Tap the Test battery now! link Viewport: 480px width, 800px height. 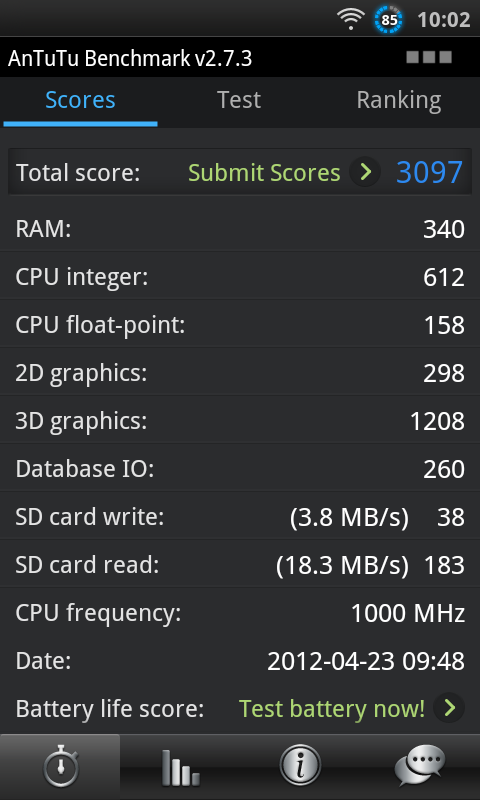coord(332,709)
